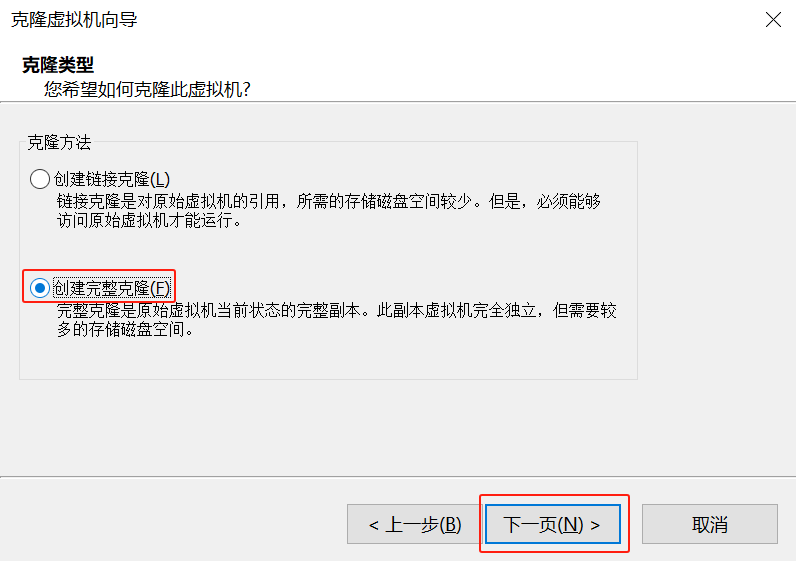Return using the 上一步(B) button
Image resolution: width=796 pixels, height=561 pixels.
click(x=415, y=524)
